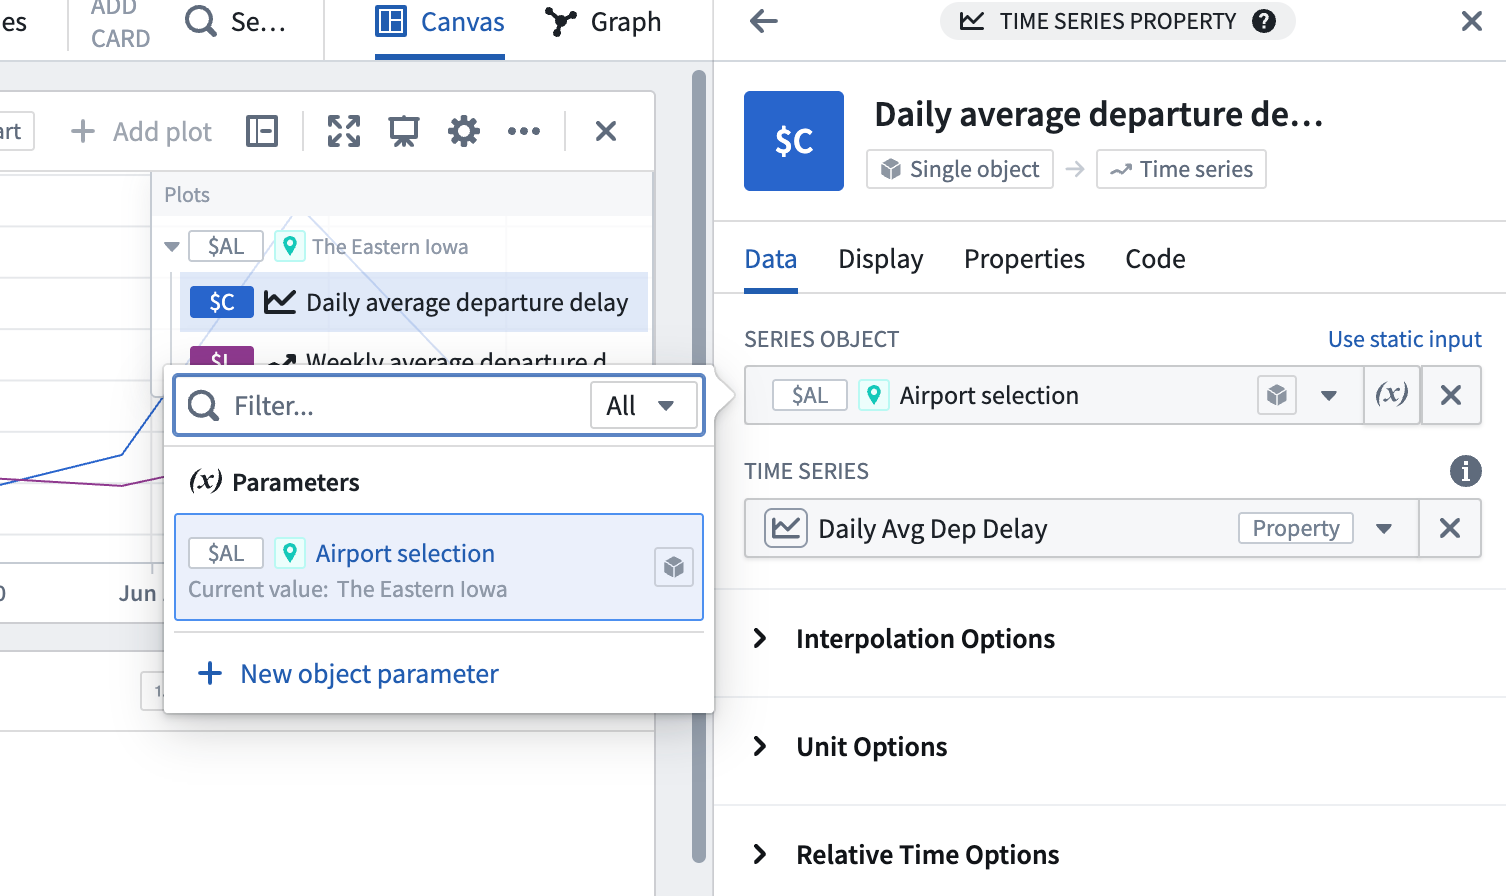Click the Time Series info icon
1506x896 pixels.
pos(1465,470)
